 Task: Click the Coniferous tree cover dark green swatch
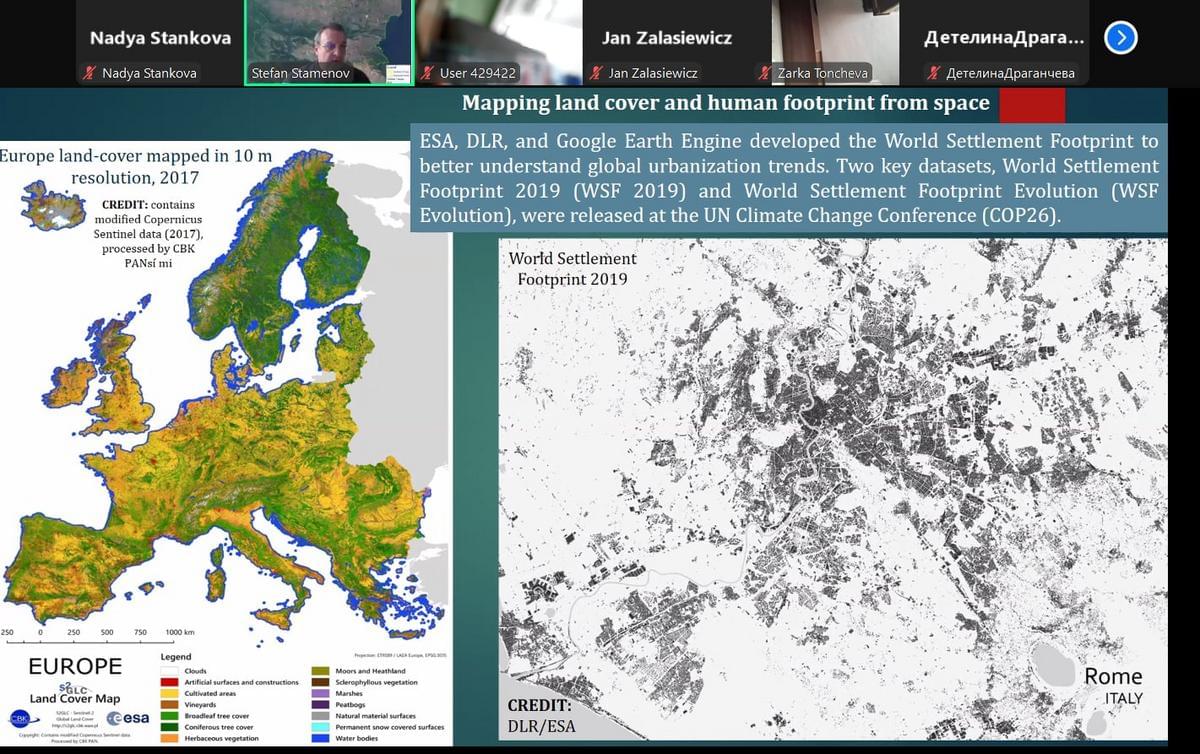pos(168,727)
